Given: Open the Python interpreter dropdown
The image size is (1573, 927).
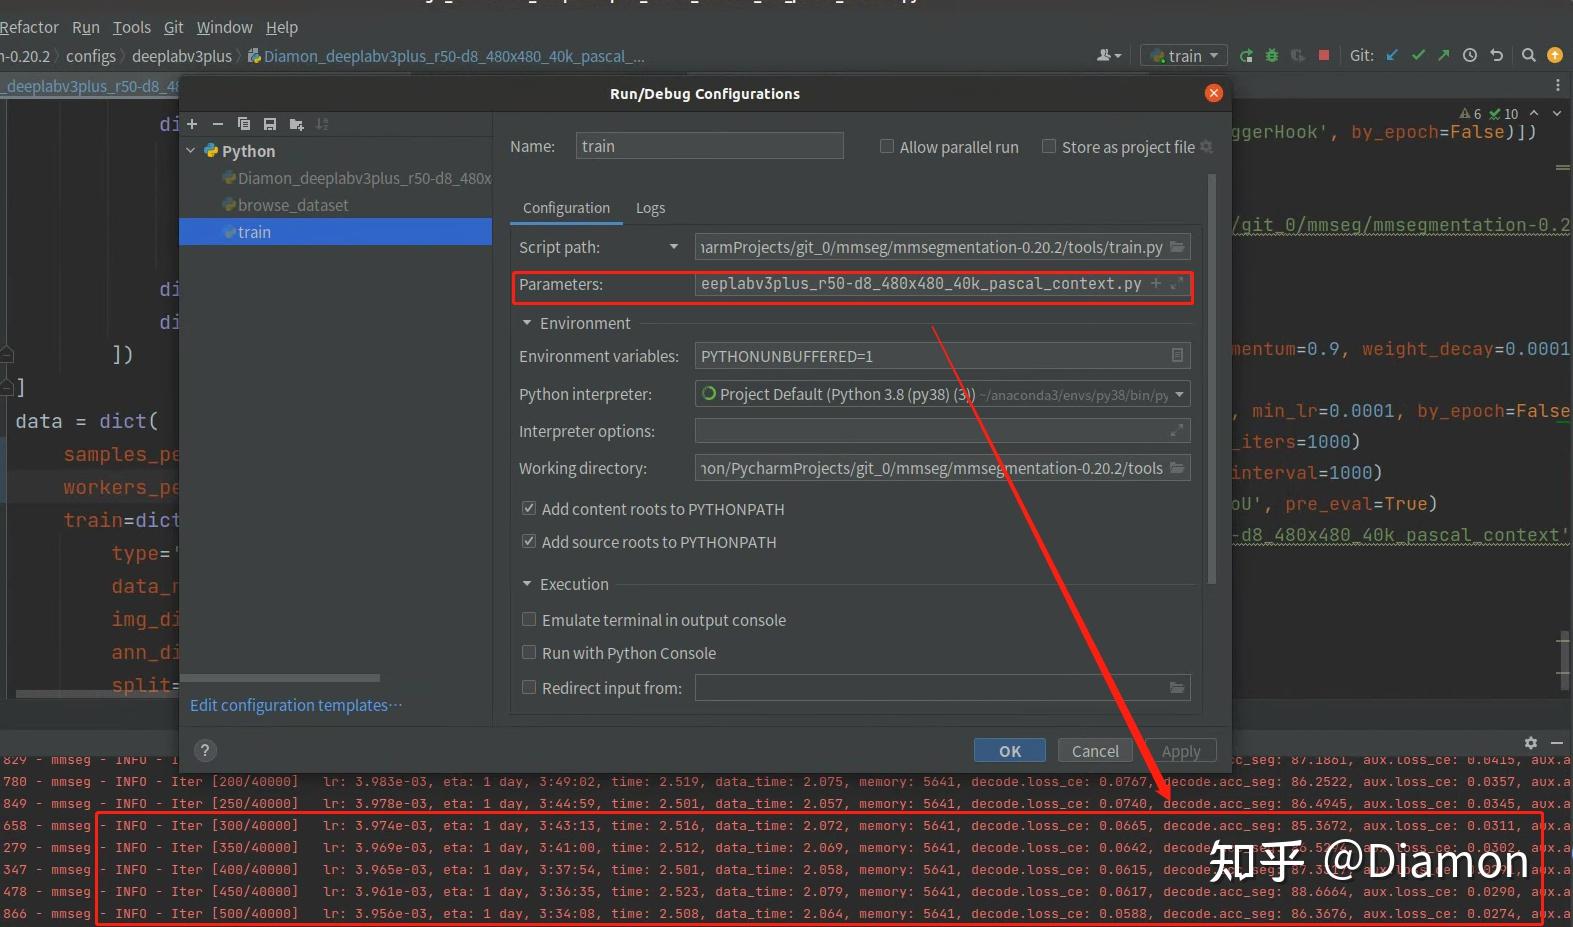Looking at the screenshot, I should pyautogui.click(x=1179, y=394).
